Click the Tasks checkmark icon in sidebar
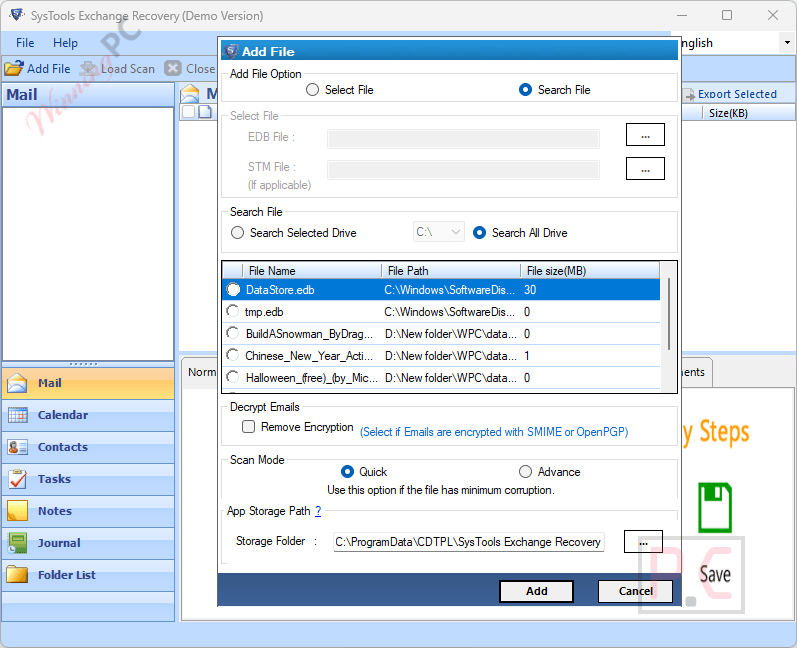Image resolution: width=797 pixels, height=648 pixels. pos(18,479)
